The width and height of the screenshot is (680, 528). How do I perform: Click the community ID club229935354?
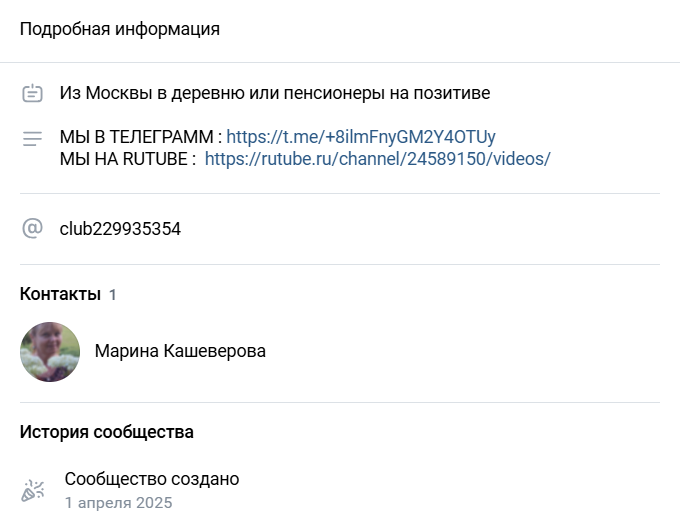point(120,229)
